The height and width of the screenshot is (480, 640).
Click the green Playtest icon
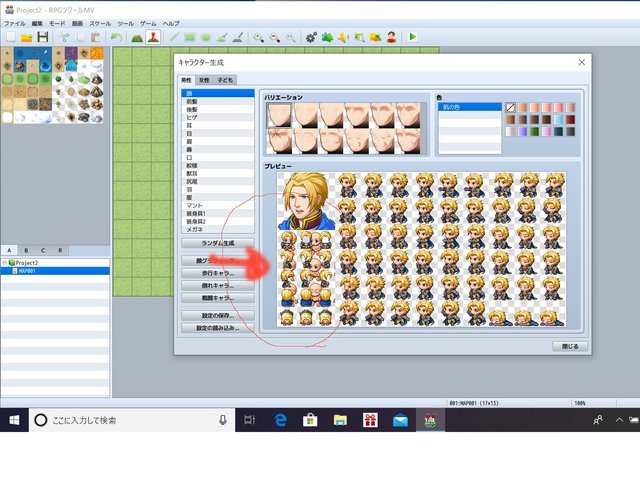412,37
